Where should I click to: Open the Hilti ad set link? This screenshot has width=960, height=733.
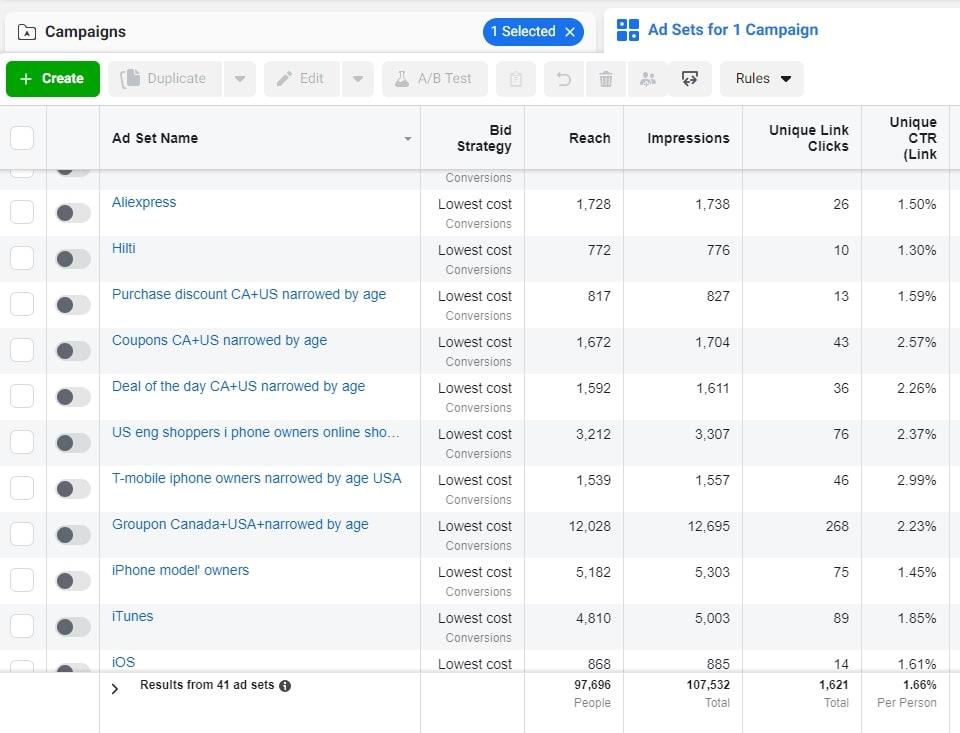tap(124, 248)
